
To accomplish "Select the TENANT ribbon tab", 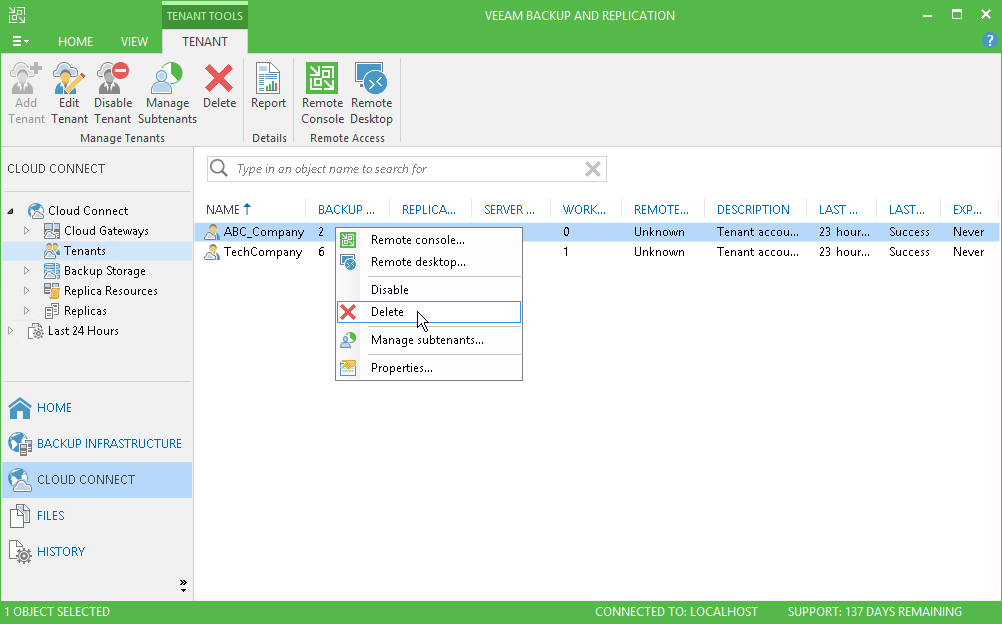I will click(x=204, y=42).
